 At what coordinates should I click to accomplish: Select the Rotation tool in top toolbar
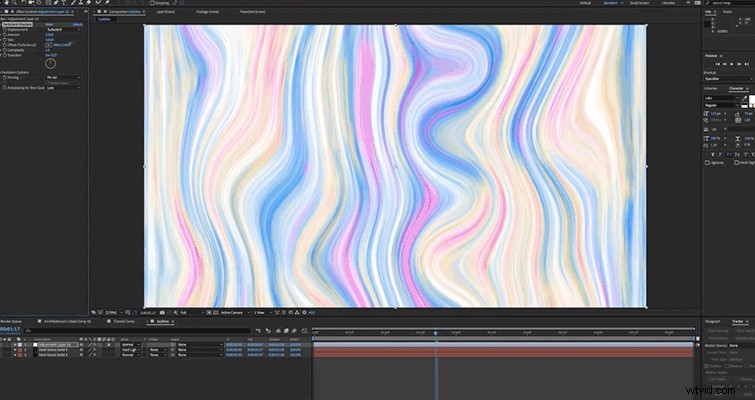pyautogui.click(x=23, y=3)
